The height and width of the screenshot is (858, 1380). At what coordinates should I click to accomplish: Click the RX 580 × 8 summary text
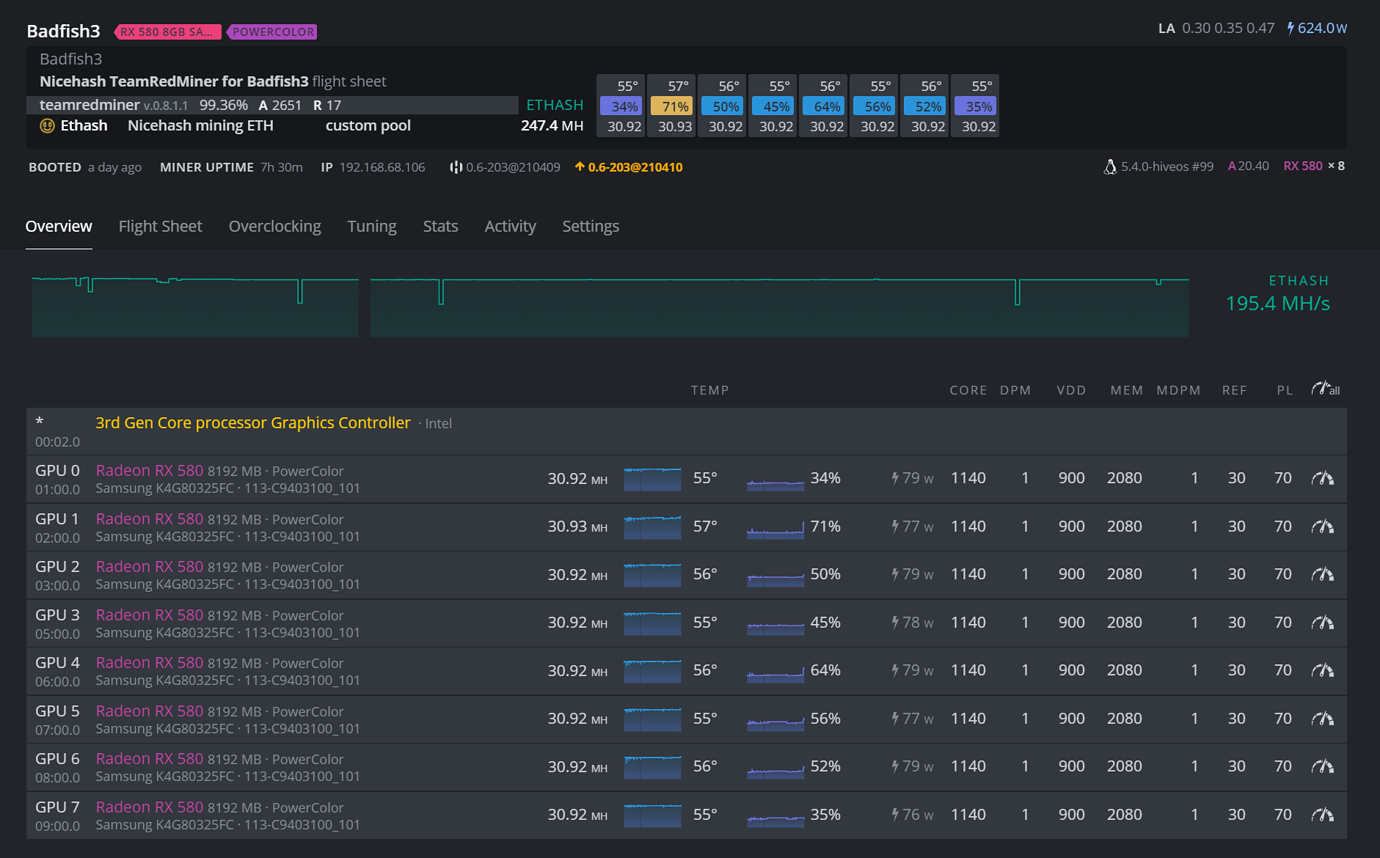[x=1314, y=166]
